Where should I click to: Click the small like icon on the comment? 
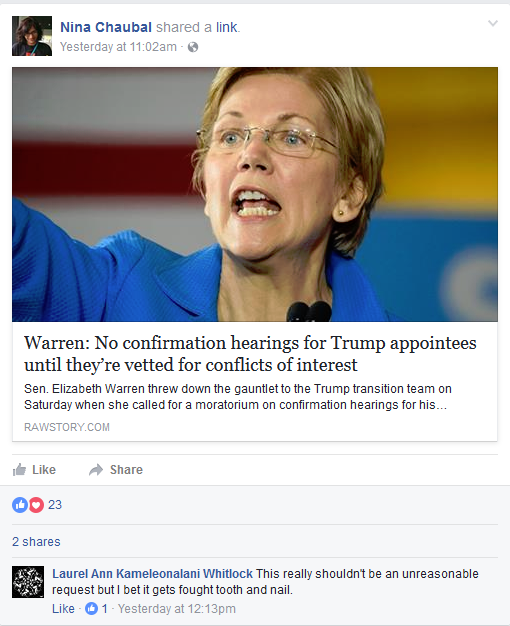click(91, 608)
